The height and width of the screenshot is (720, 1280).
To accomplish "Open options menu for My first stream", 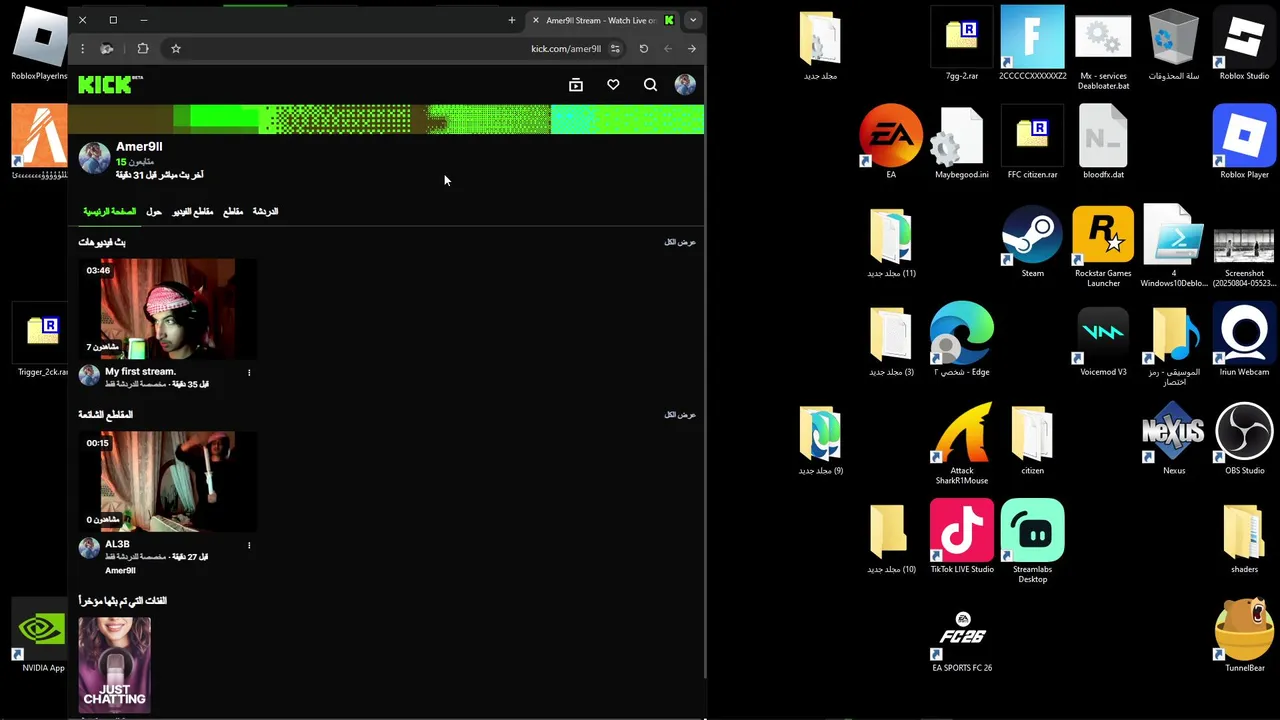I will pyautogui.click(x=249, y=373).
